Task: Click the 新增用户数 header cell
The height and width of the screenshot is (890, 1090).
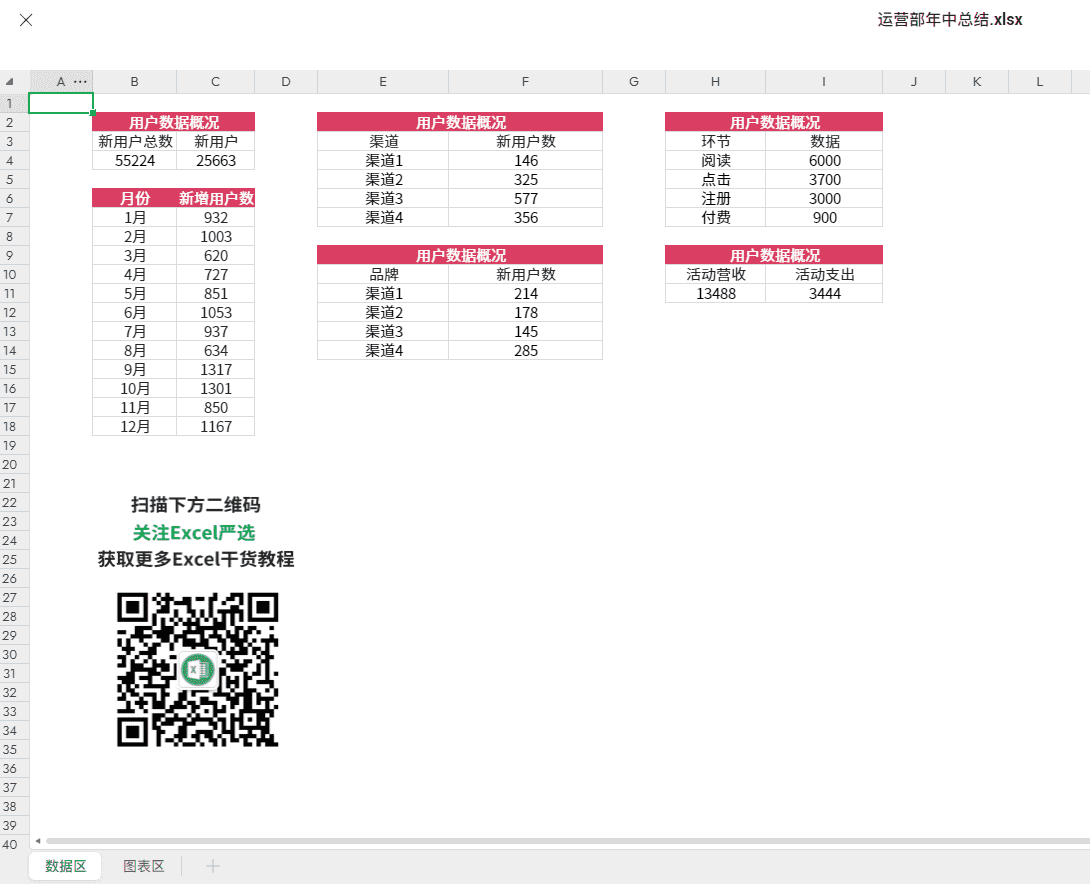Action: 215,198
